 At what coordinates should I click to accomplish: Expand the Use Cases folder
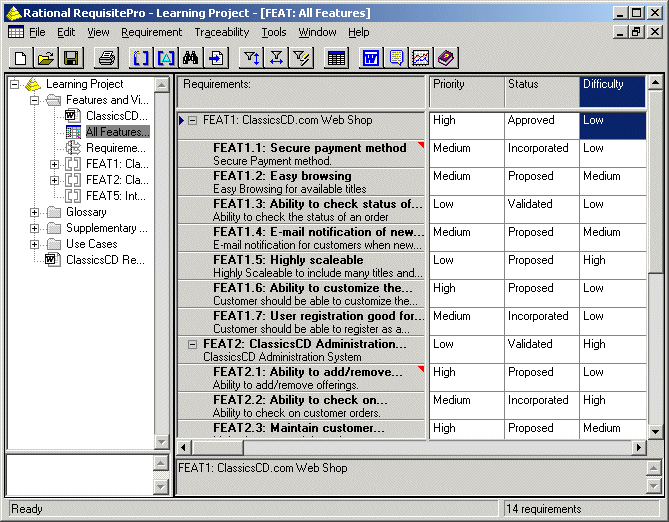click(x=35, y=244)
